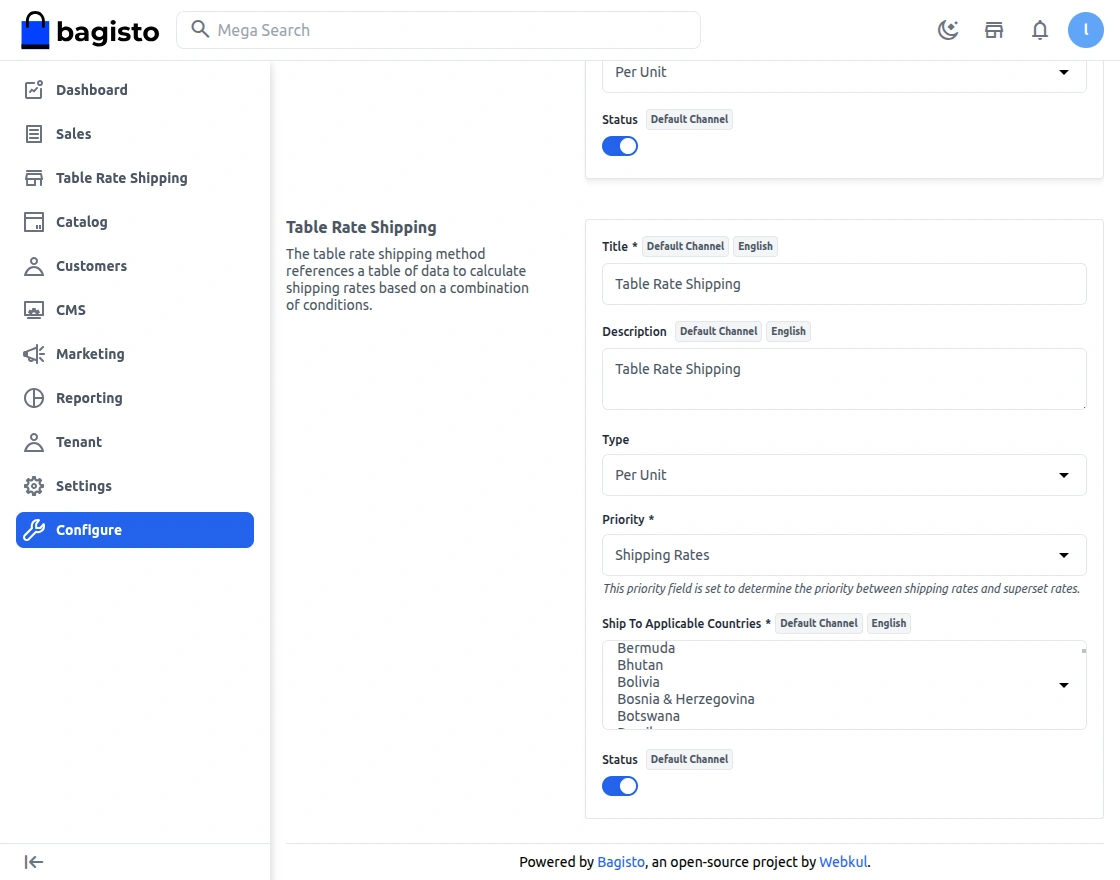1120x880 pixels.
Task: Click the bagisto wordmark
Action: click(x=108, y=31)
